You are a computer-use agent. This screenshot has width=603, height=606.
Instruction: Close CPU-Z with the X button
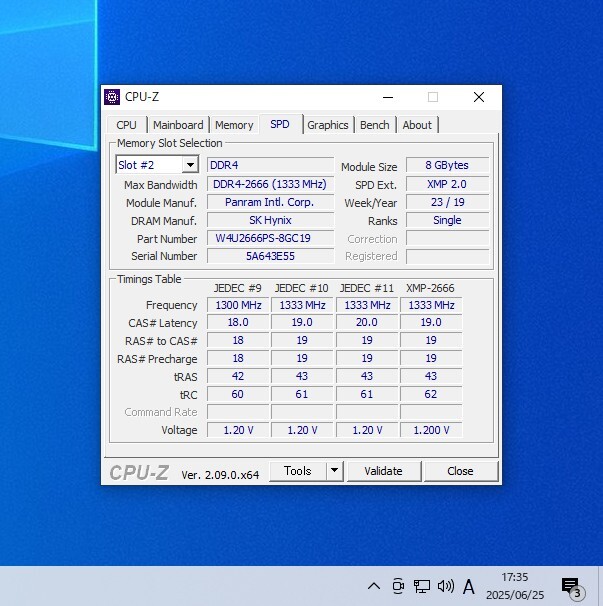click(479, 97)
